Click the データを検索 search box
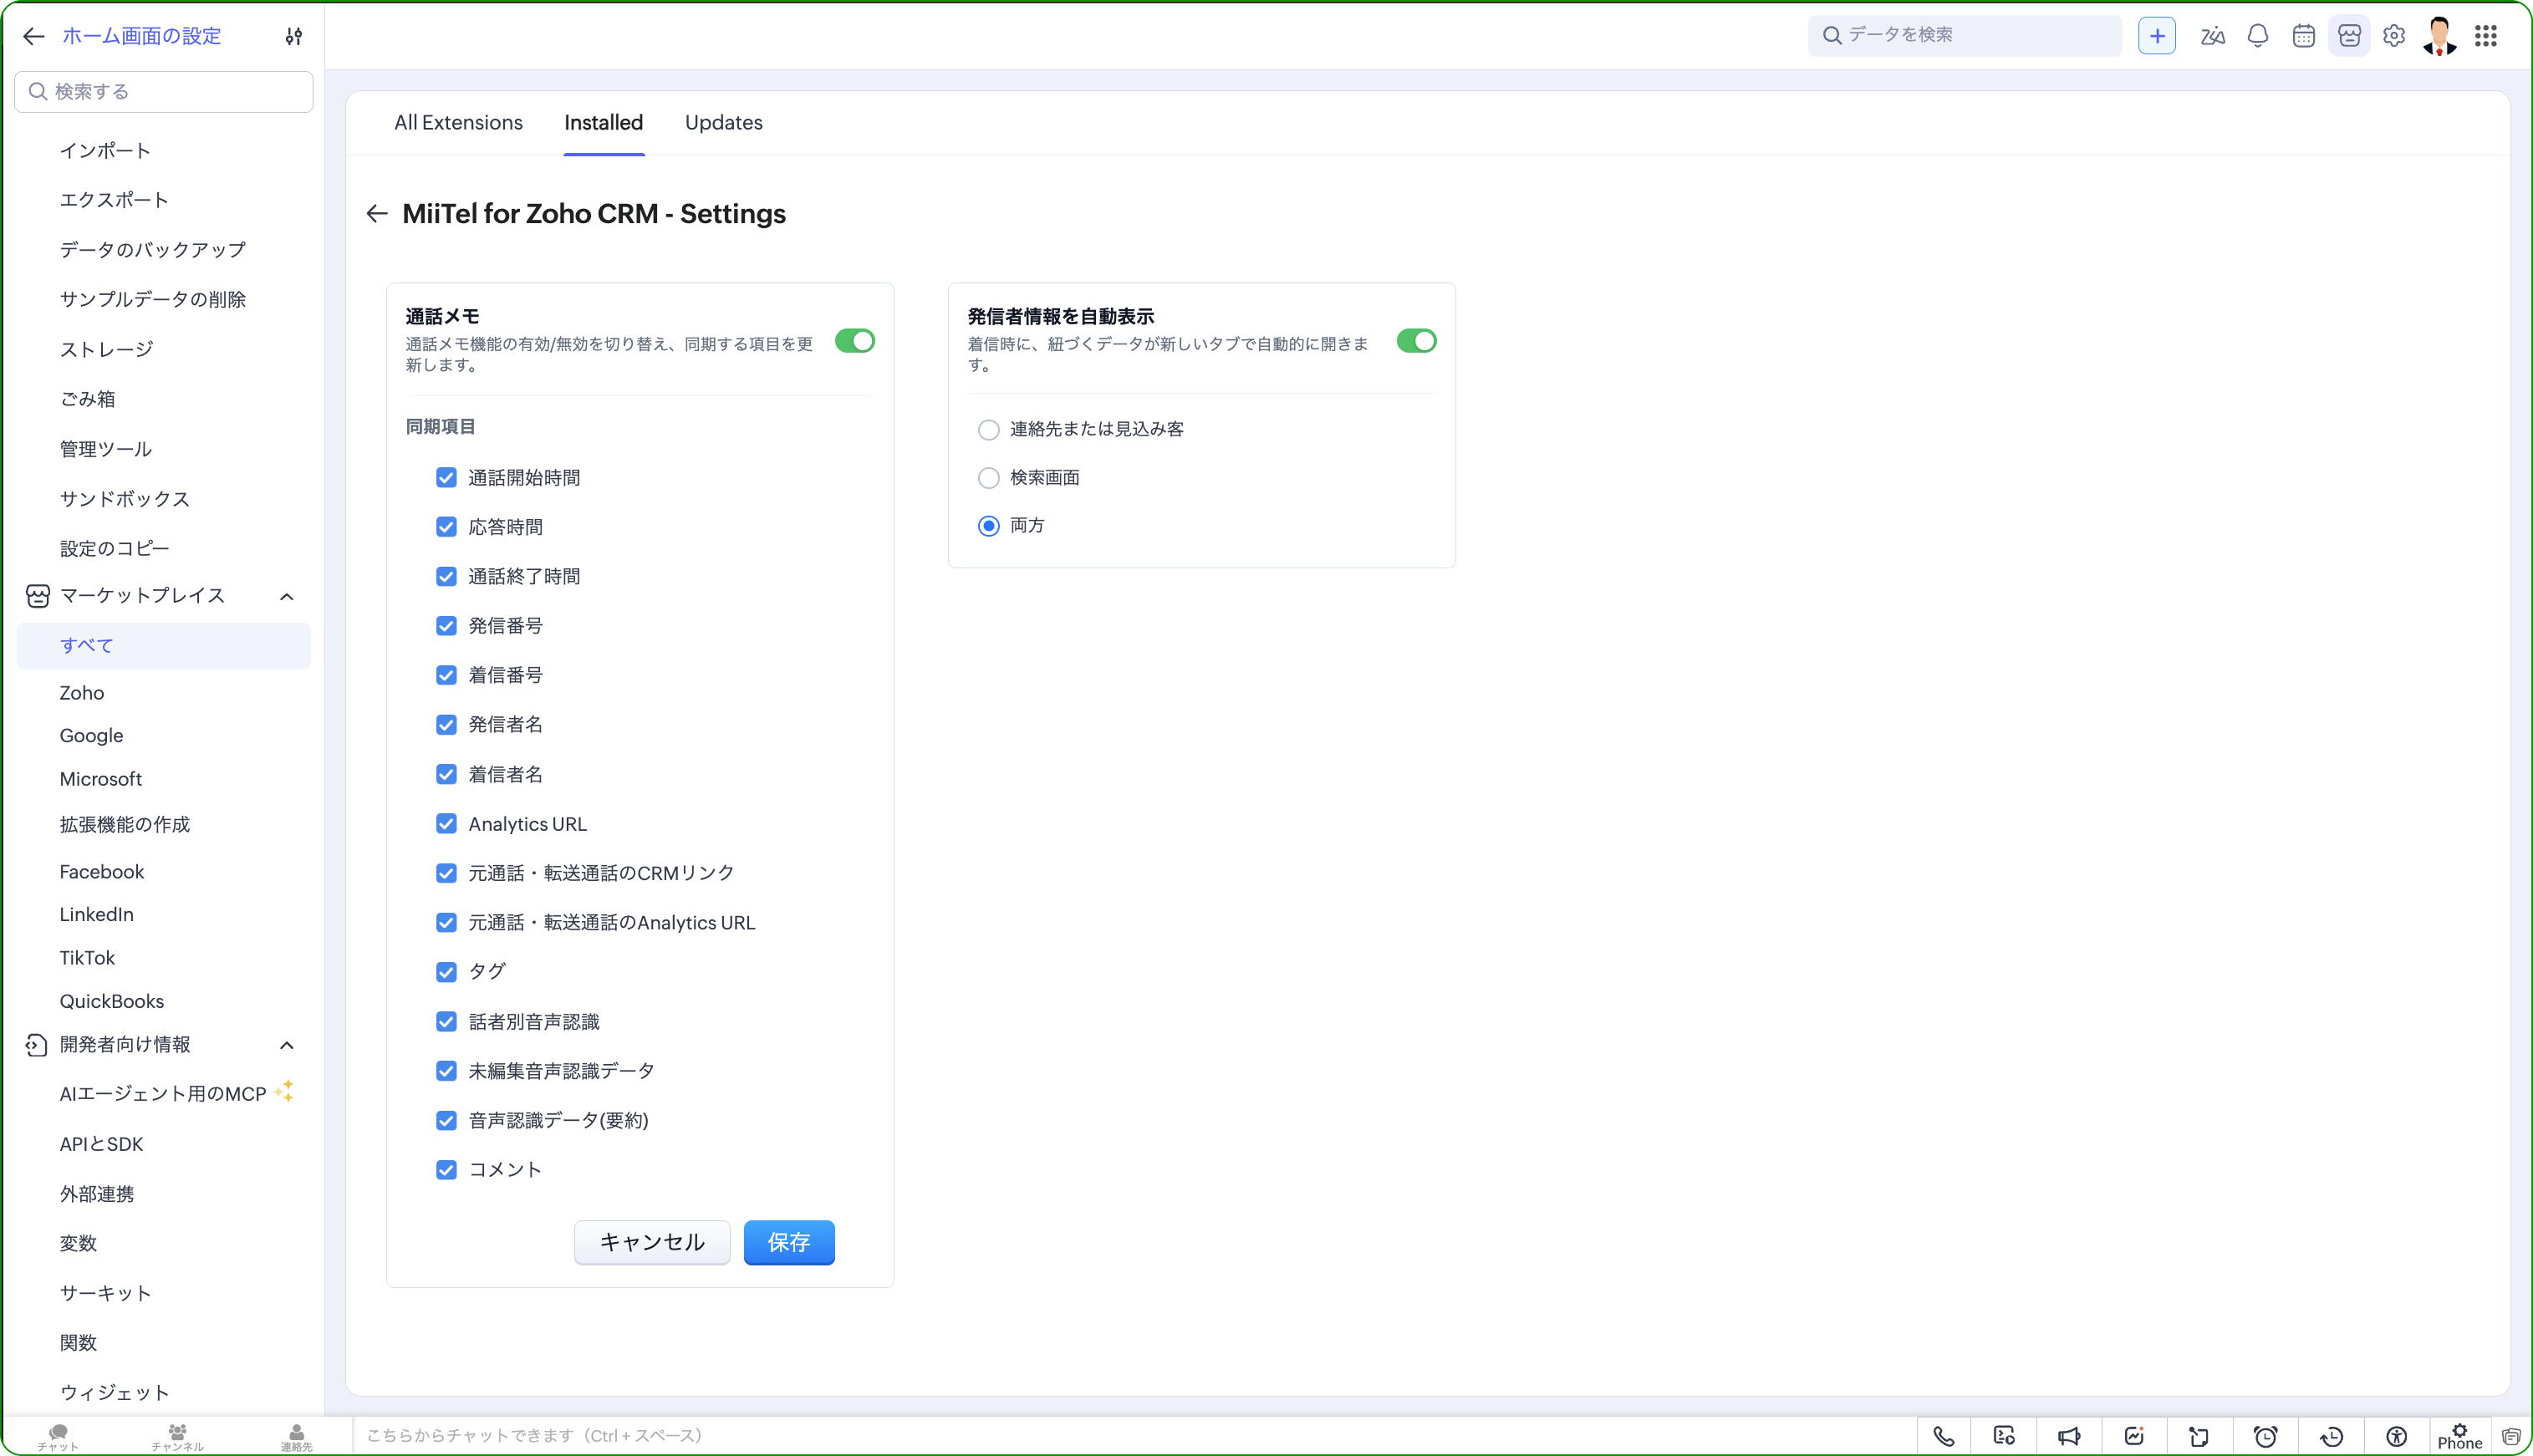 (x=1964, y=36)
